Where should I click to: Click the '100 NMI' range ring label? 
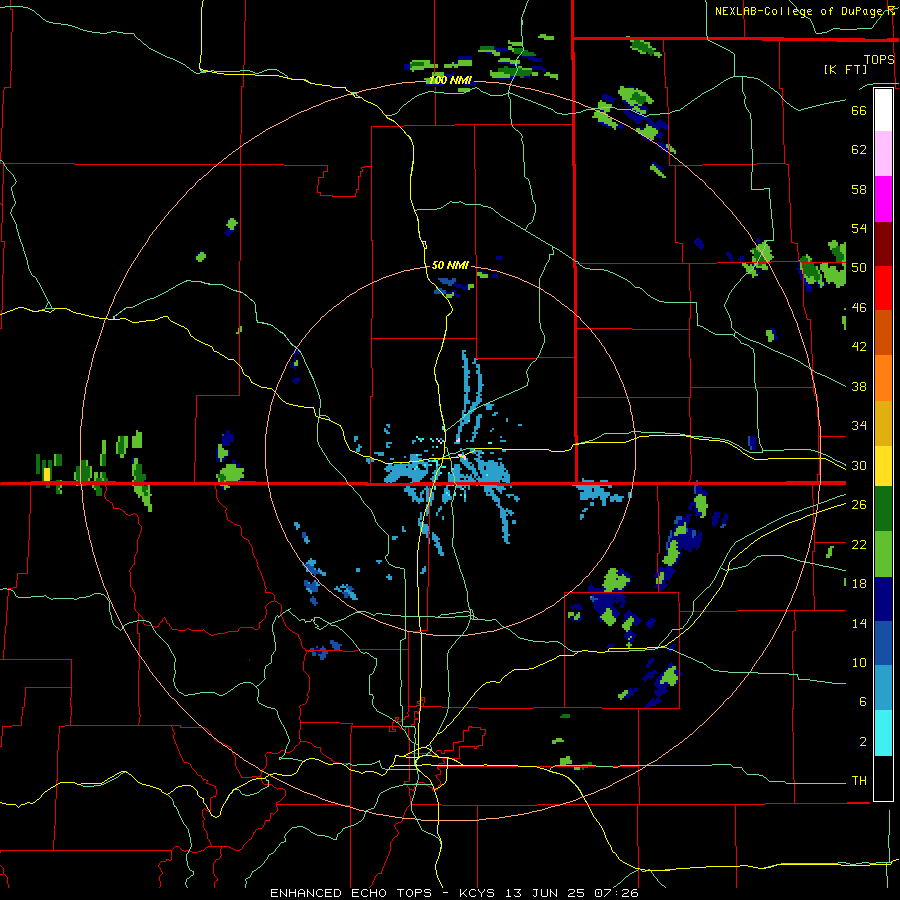[451, 80]
